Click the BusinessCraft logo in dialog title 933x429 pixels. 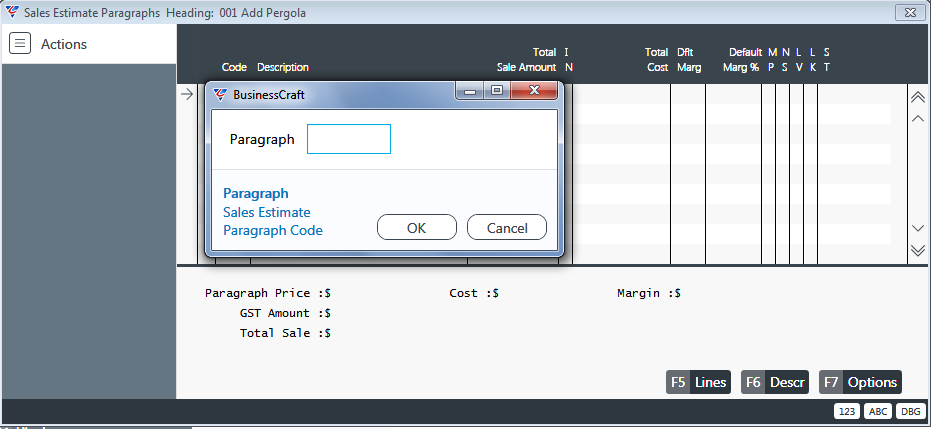[220, 94]
